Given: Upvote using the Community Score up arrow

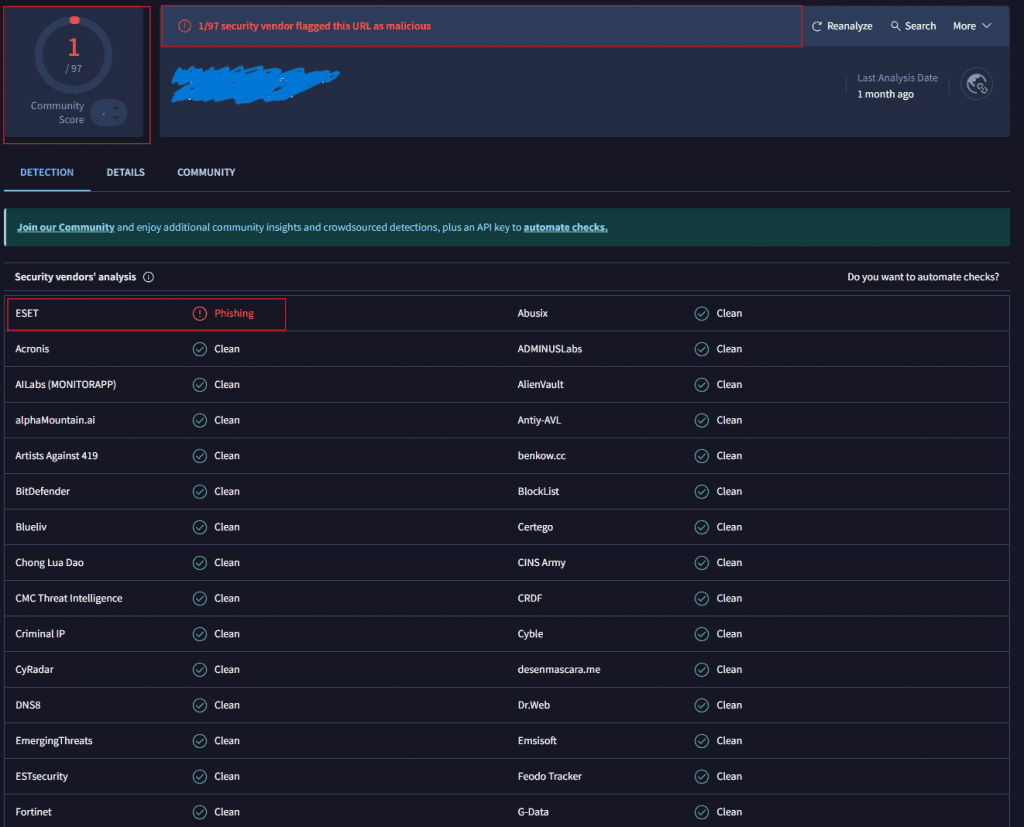Looking at the screenshot, I should [x=116, y=107].
